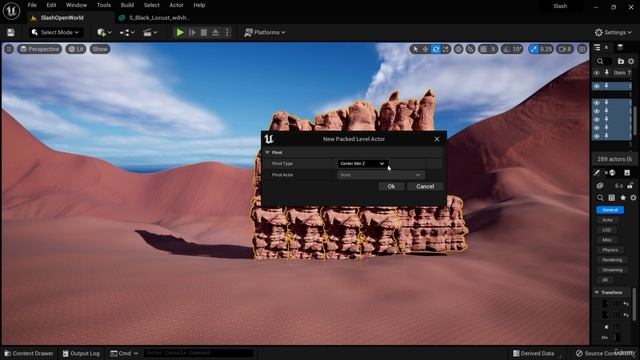Activate the Scale tool in the viewport
The width and height of the screenshot is (640, 360).
click(446, 49)
